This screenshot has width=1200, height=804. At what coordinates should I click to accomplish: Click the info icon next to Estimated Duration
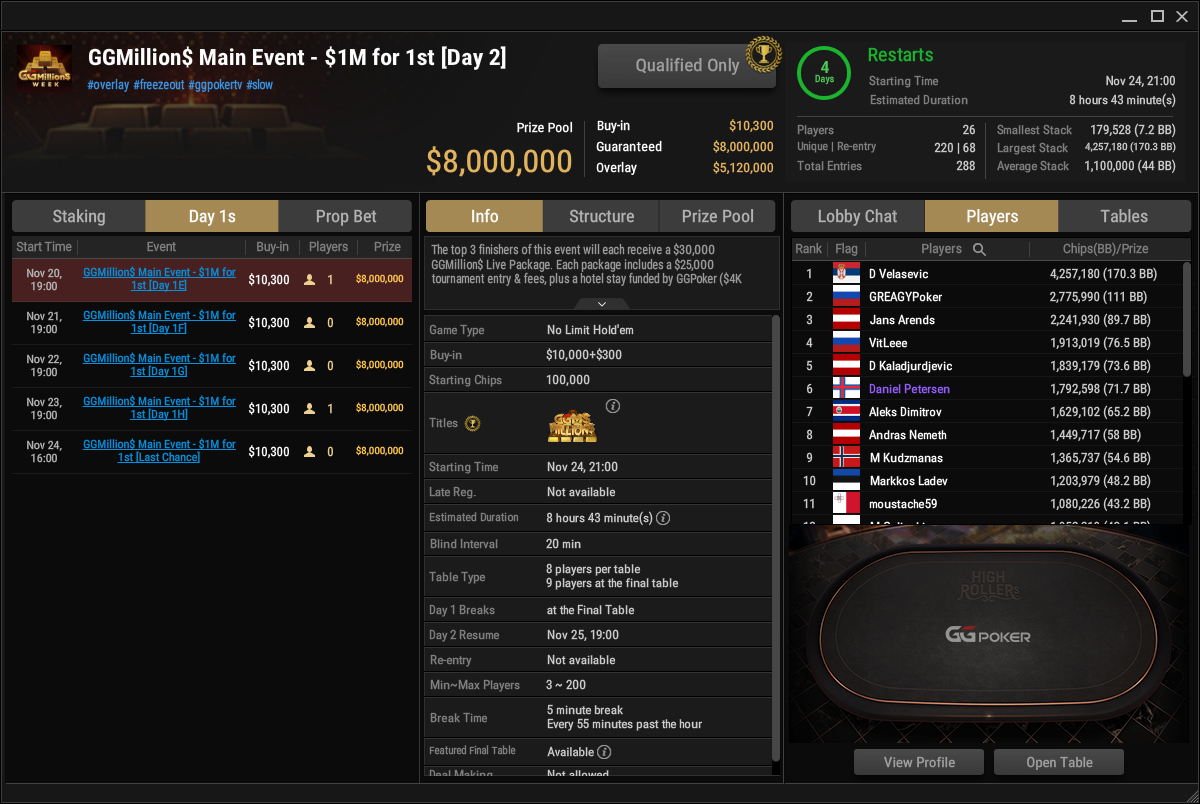pyautogui.click(x=662, y=518)
